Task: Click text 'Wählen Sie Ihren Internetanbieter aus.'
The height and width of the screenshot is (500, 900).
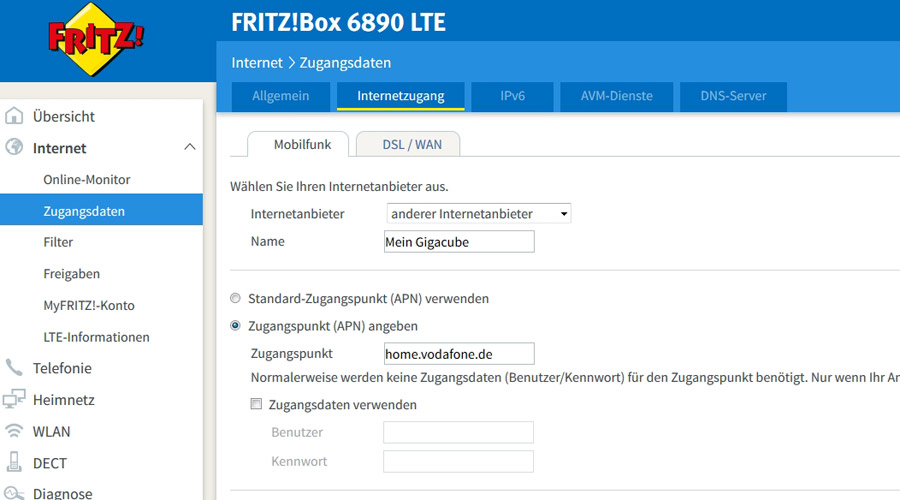Action: point(339,187)
